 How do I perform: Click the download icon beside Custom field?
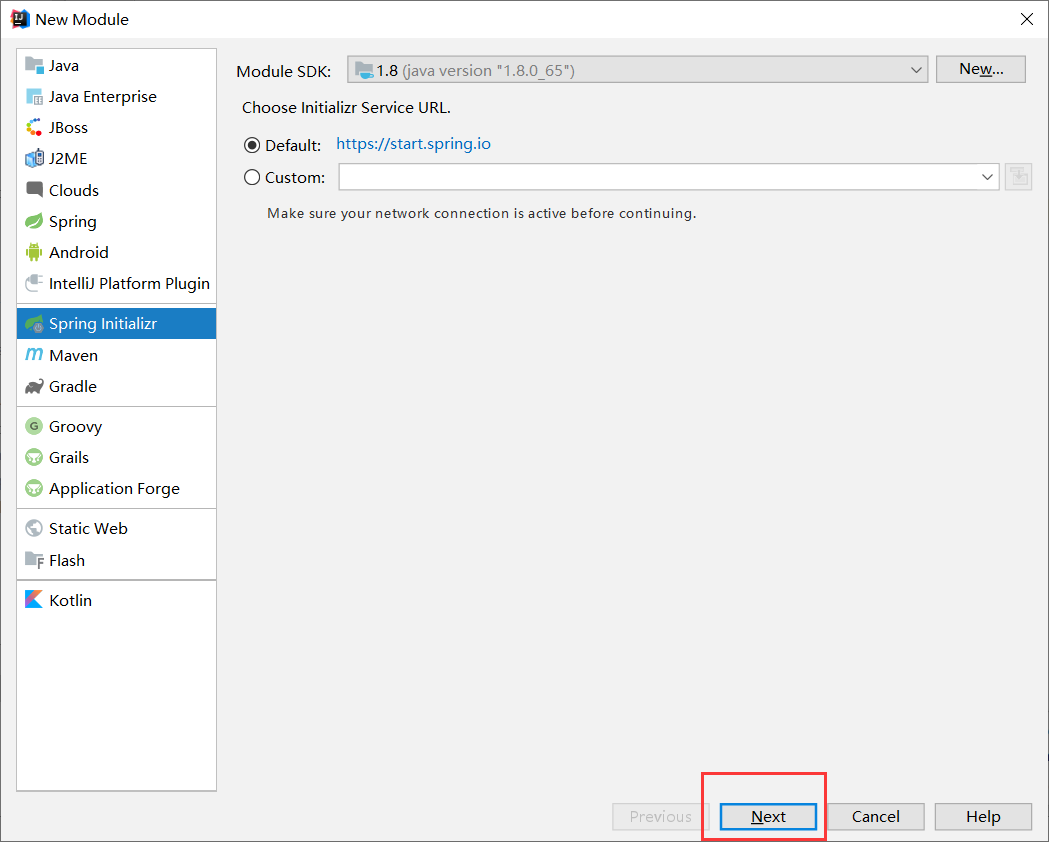click(1018, 177)
